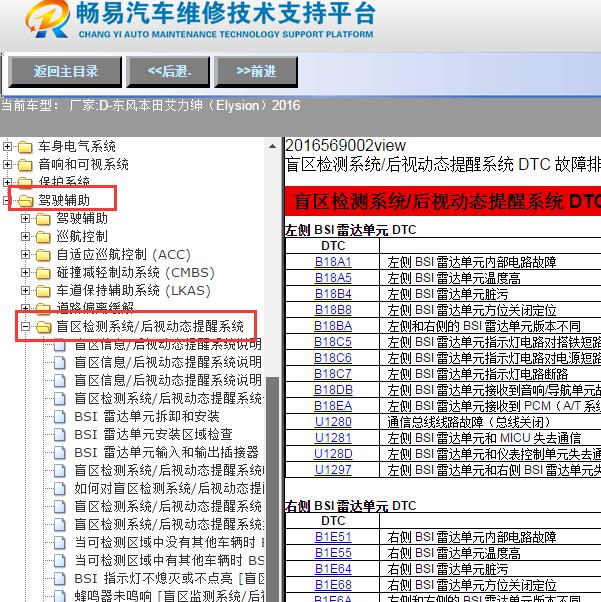Open the B18C5 DTC link
The width and height of the screenshot is (601, 602).
[333, 342]
